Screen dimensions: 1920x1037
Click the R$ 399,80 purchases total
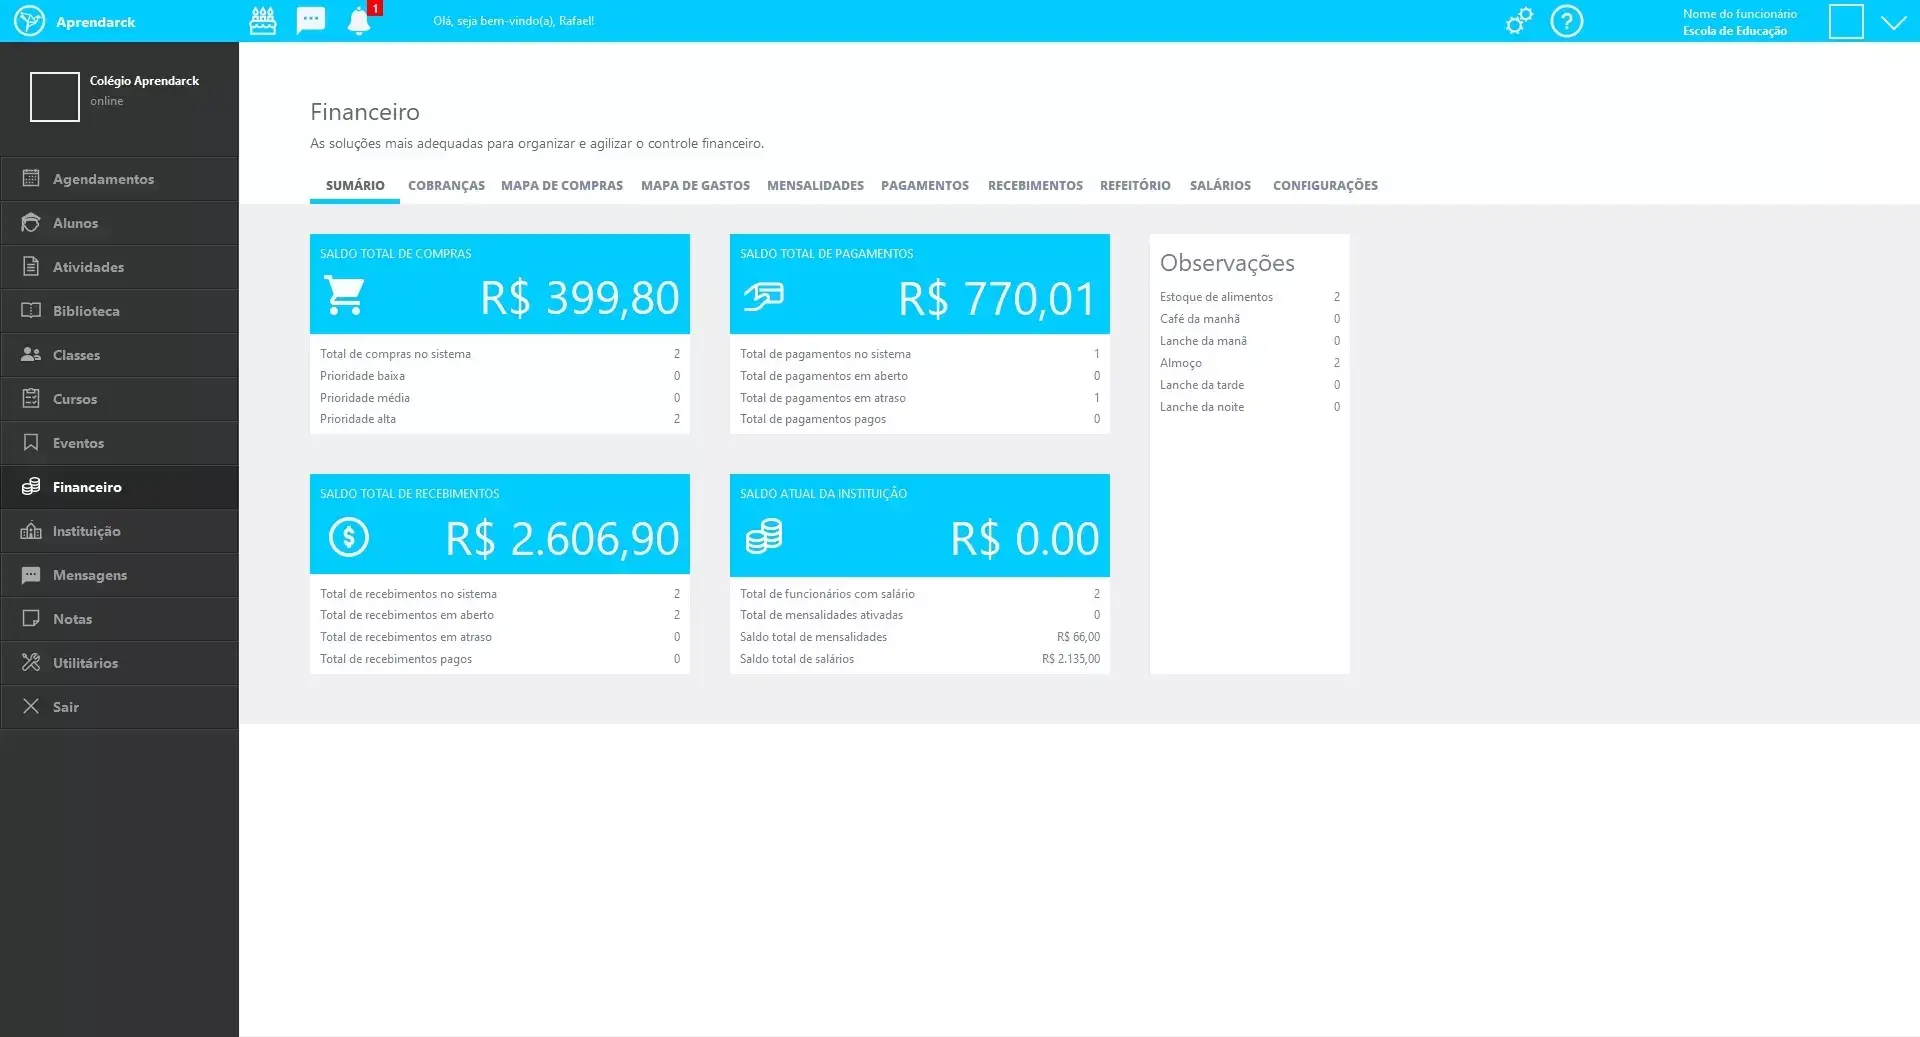click(x=580, y=298)
